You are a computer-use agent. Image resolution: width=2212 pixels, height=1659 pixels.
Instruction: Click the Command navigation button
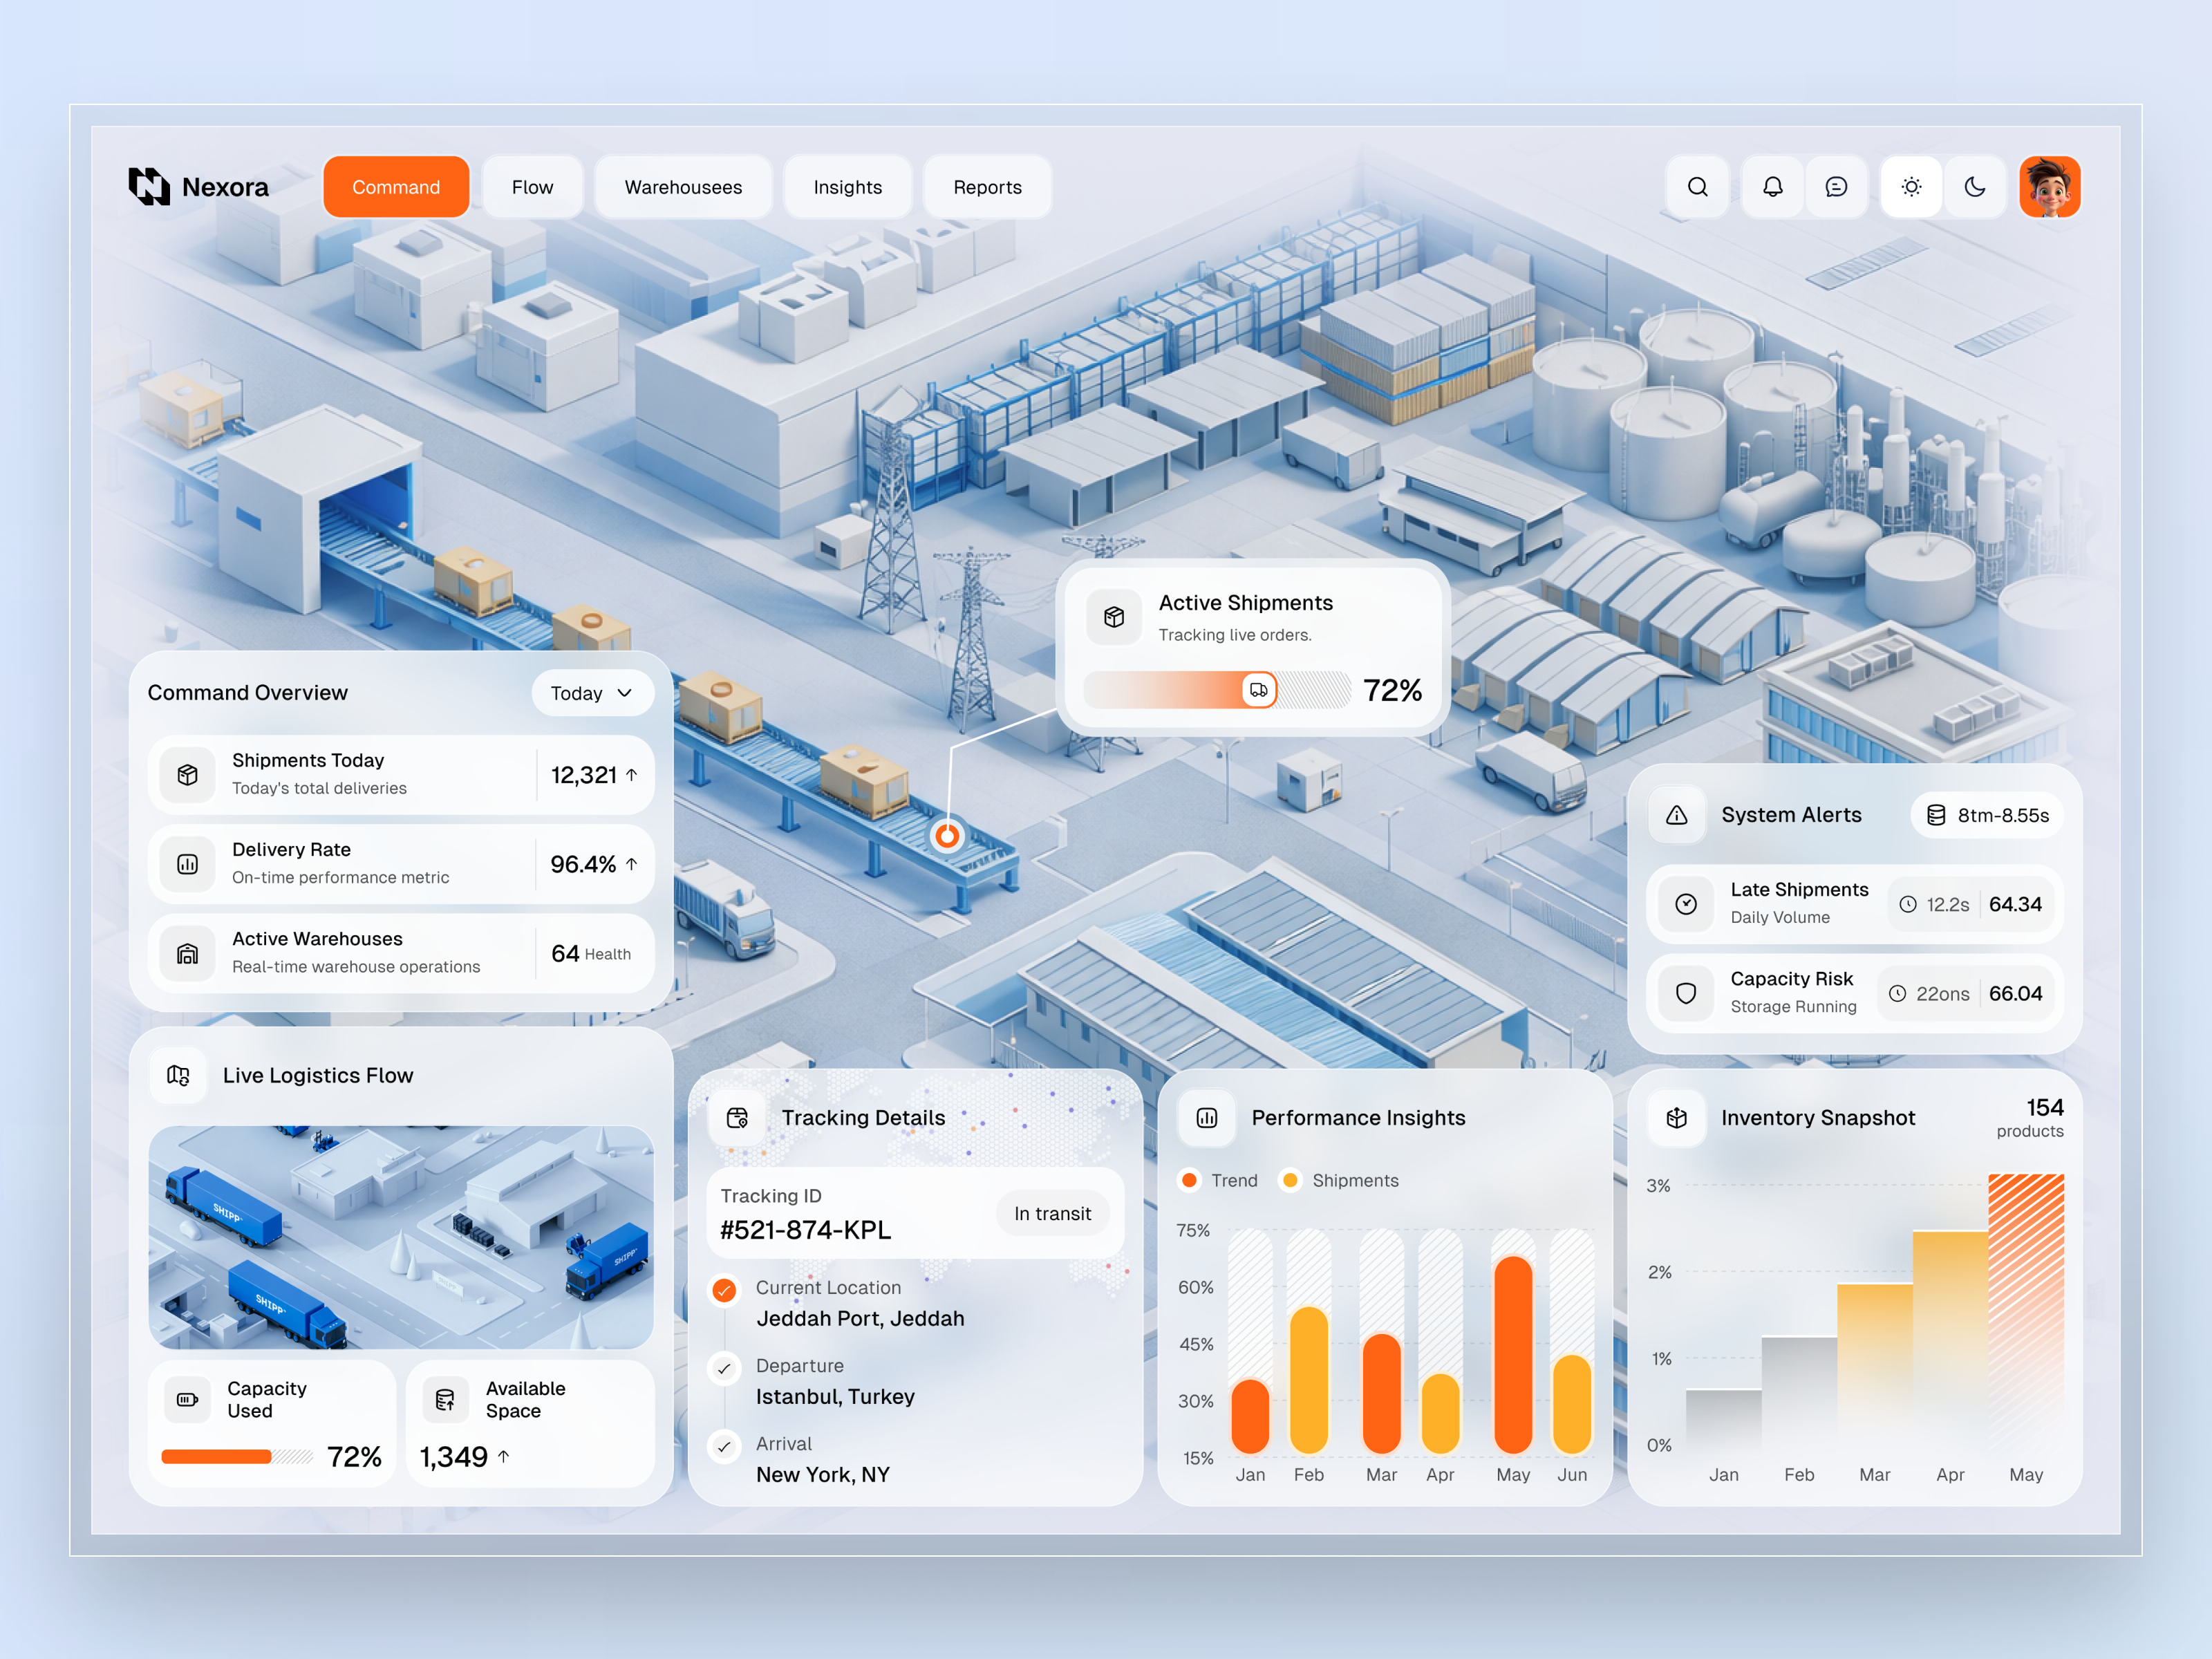pos(396,186)
